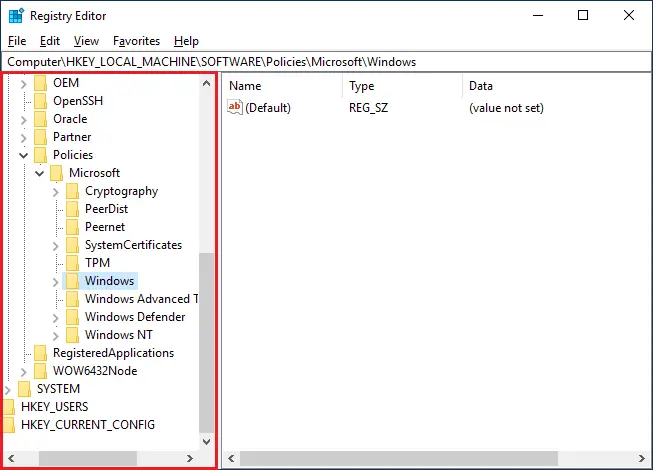Click the OpenSSH folder icon

(40, 101)
